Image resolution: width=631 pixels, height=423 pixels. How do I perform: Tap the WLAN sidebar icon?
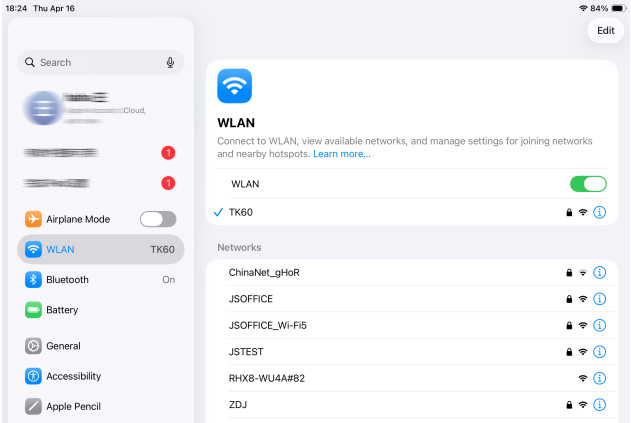point(33,249)
